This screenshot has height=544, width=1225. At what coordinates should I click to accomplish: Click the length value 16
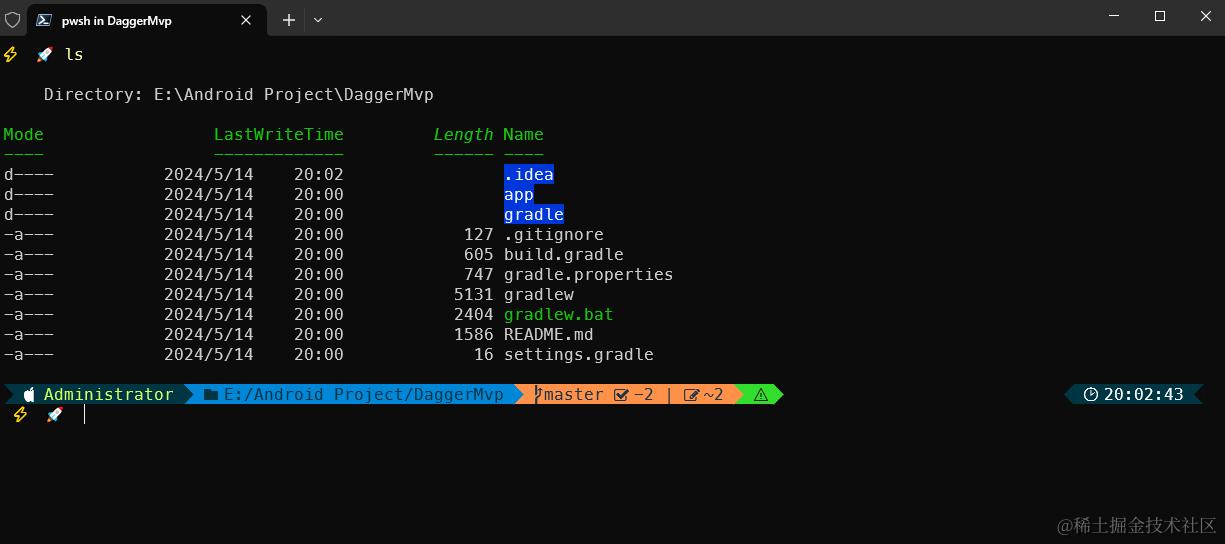pyautogui.click(x=484, y=355)
